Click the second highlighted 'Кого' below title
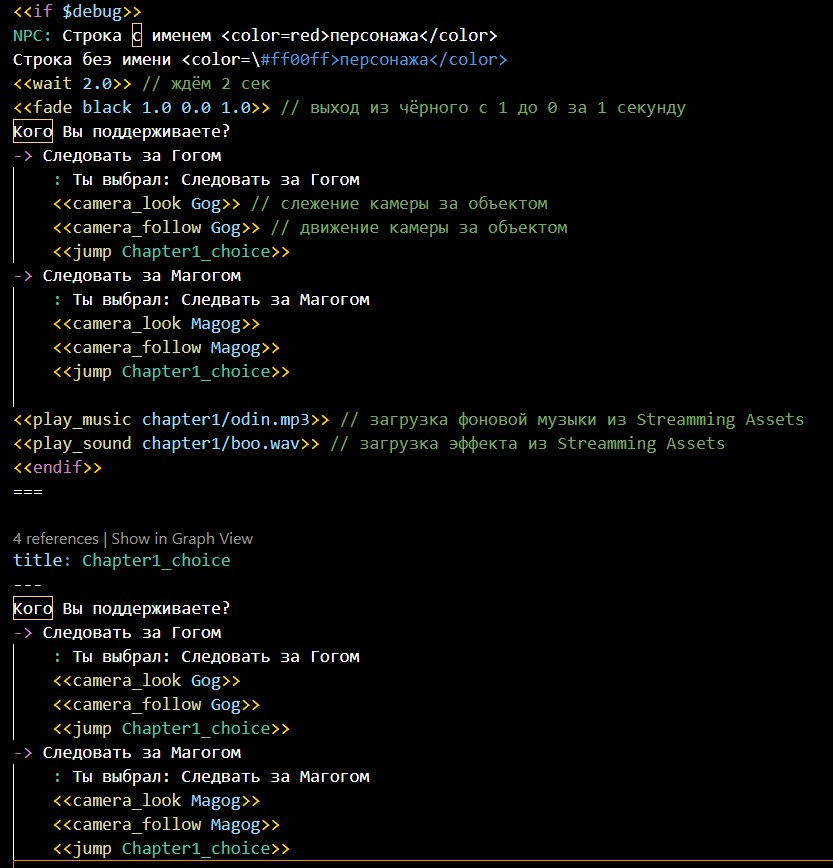 (33, 608)
